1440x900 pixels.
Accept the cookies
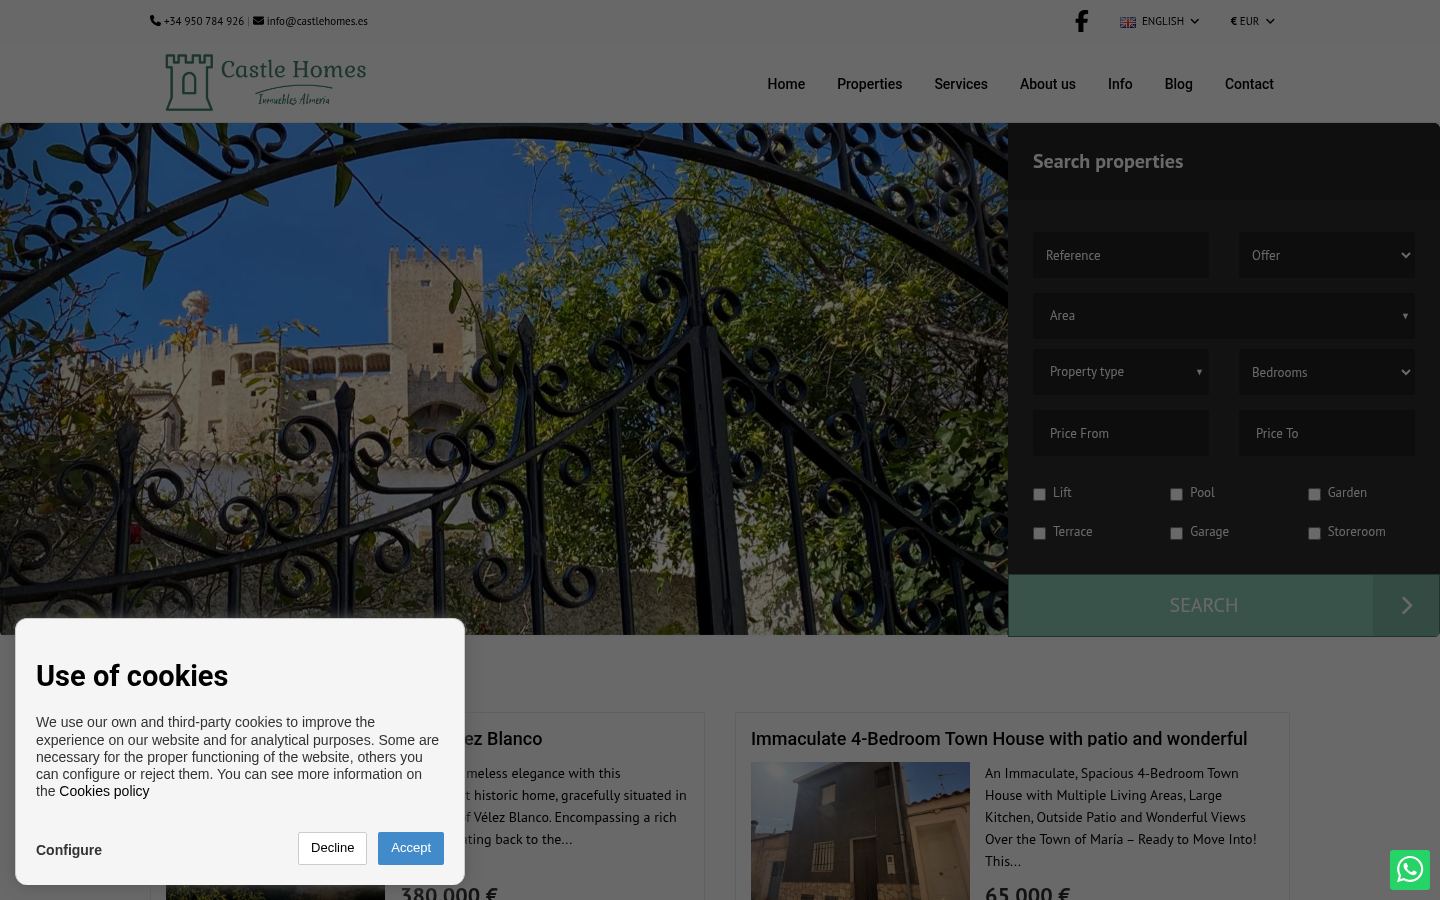point(411,848)
